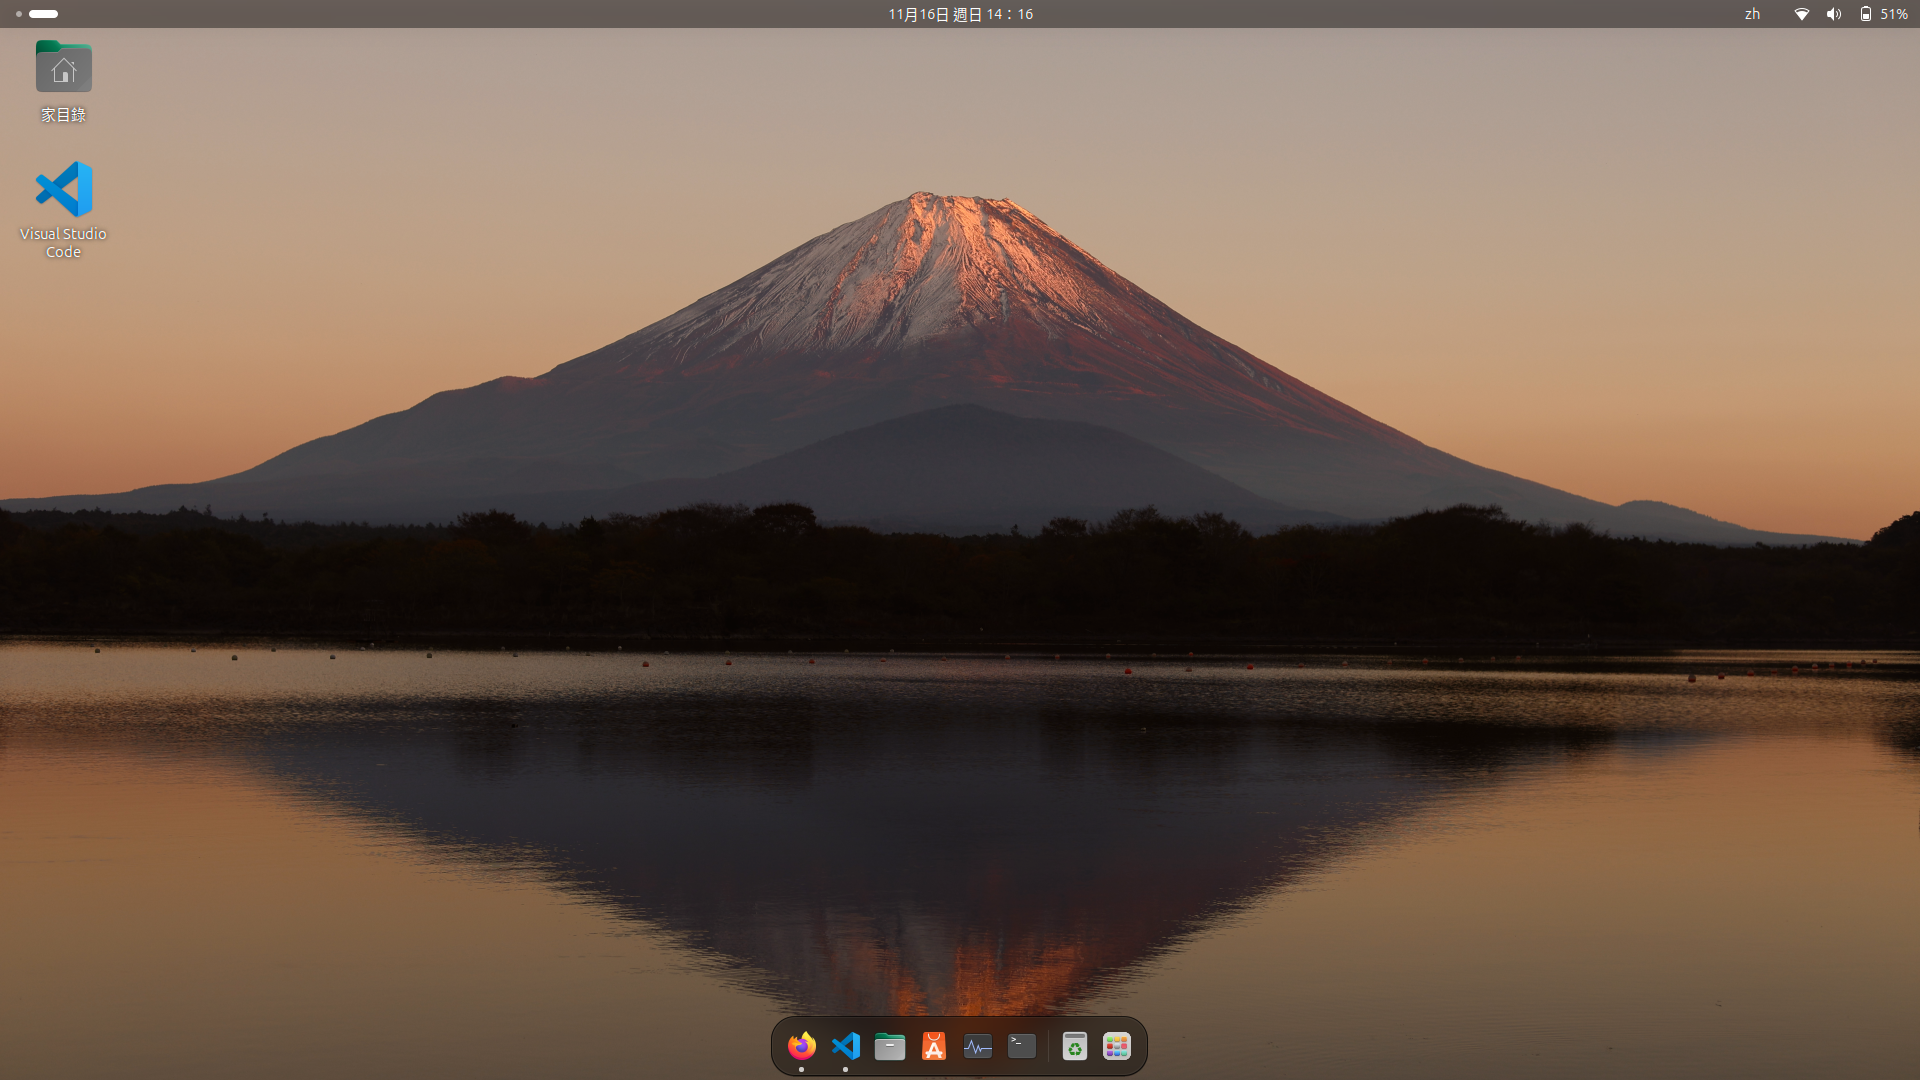Click the volume speaker icon
Screen dimensions: 1920x1080
click(1833, 14)
